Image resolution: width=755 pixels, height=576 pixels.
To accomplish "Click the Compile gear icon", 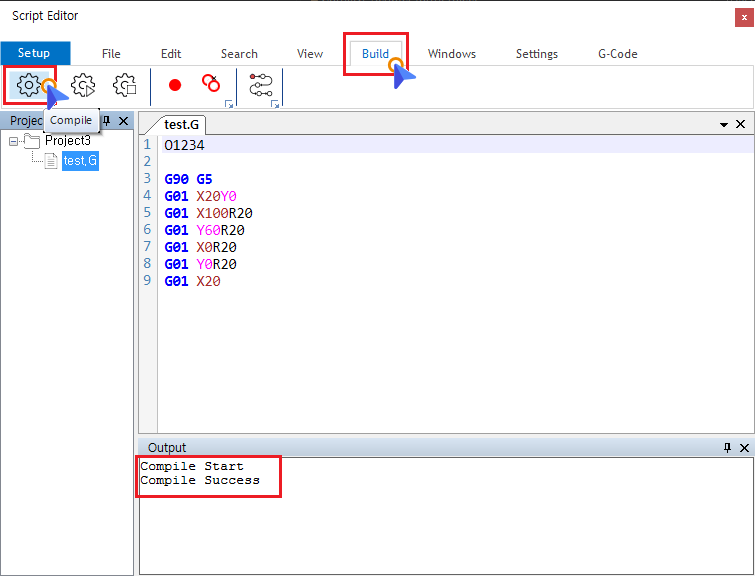I will tap(28, 85).
